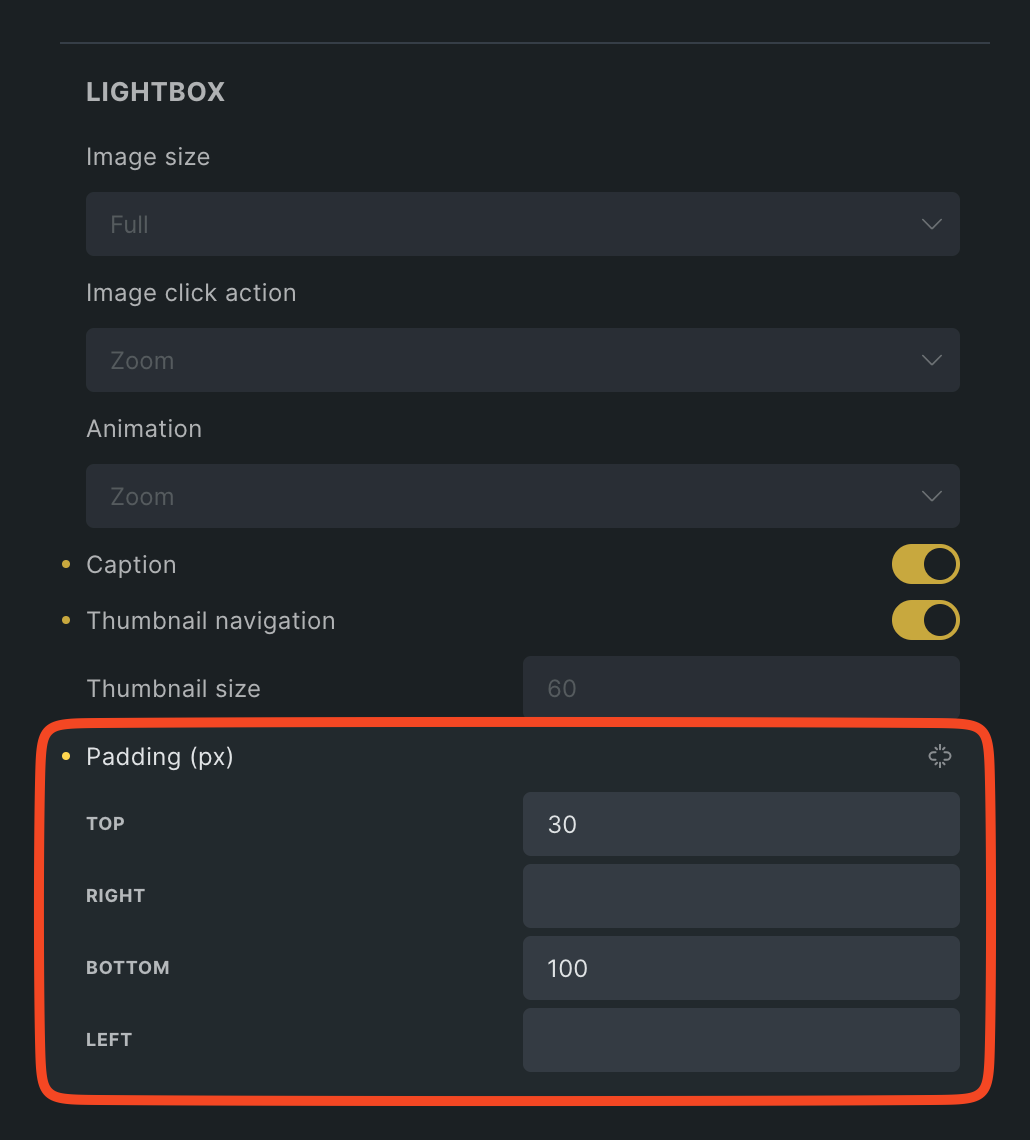Click the Thumbnail size label
Screen dimensions: 1030x1140
click(x=174, y=689)
